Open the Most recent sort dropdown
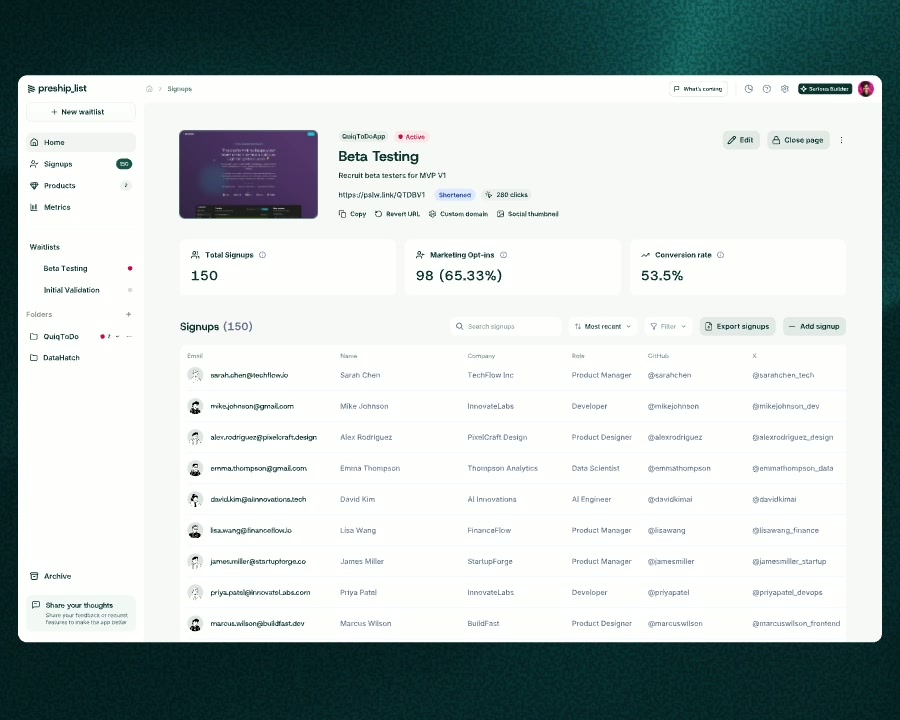Viewport: 900px width, 720px height. 603,326
